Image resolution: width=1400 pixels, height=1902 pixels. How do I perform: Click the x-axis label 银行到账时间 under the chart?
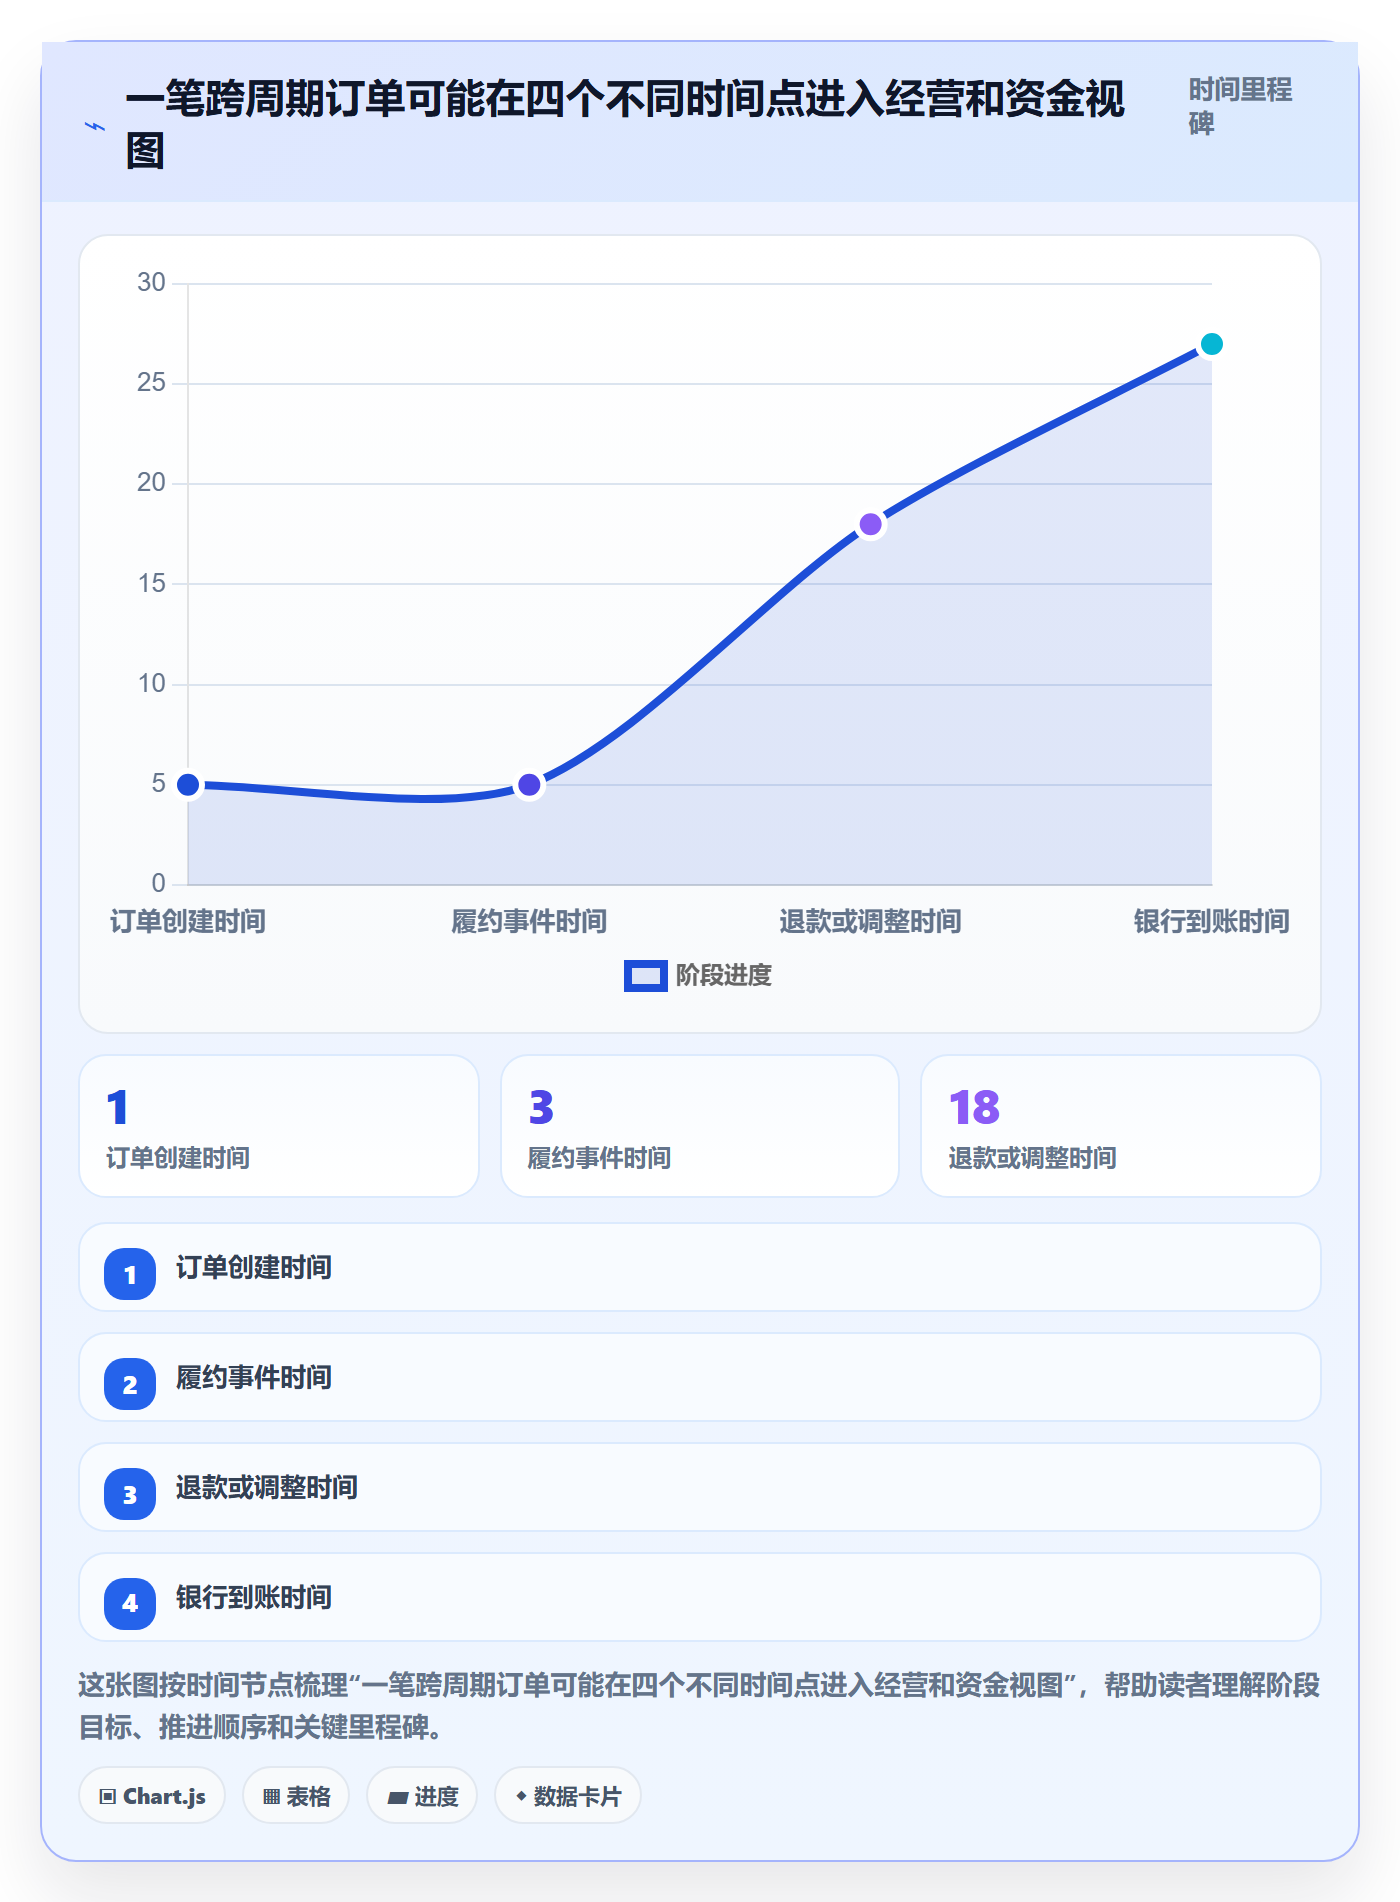coord(1212,921)
